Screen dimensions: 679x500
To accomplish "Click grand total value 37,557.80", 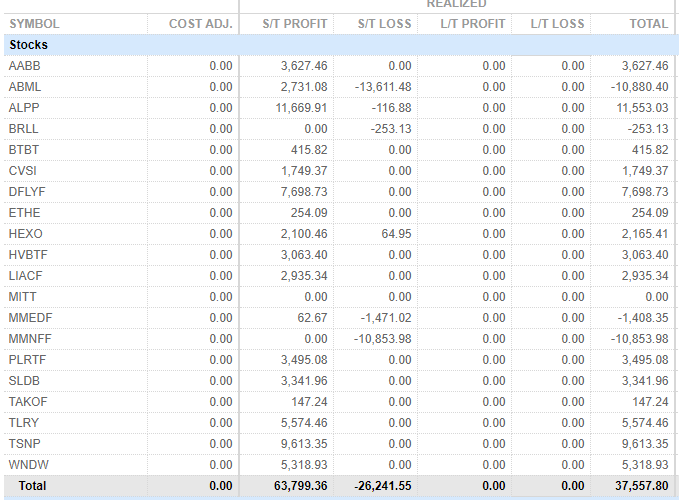I will pyautogui.click(x=642, y=486).
